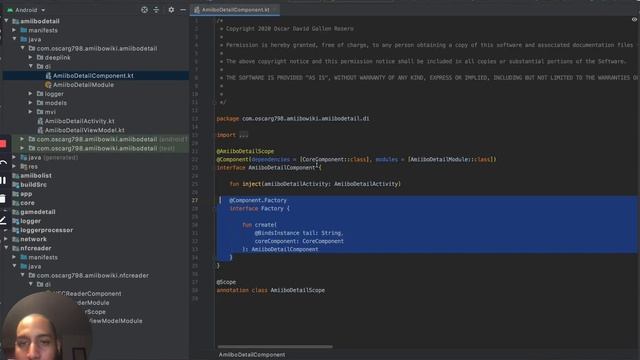Click AmiiboDetailComponent breadcrumb at editor bottom
Image resolution: width=640 pixels, height=360 pixels.
(x=252, y=354)
